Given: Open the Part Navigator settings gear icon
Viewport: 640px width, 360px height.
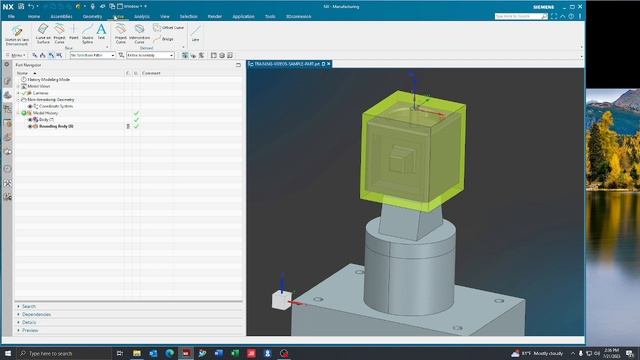Looking at the screenshot, I should 7,64.
